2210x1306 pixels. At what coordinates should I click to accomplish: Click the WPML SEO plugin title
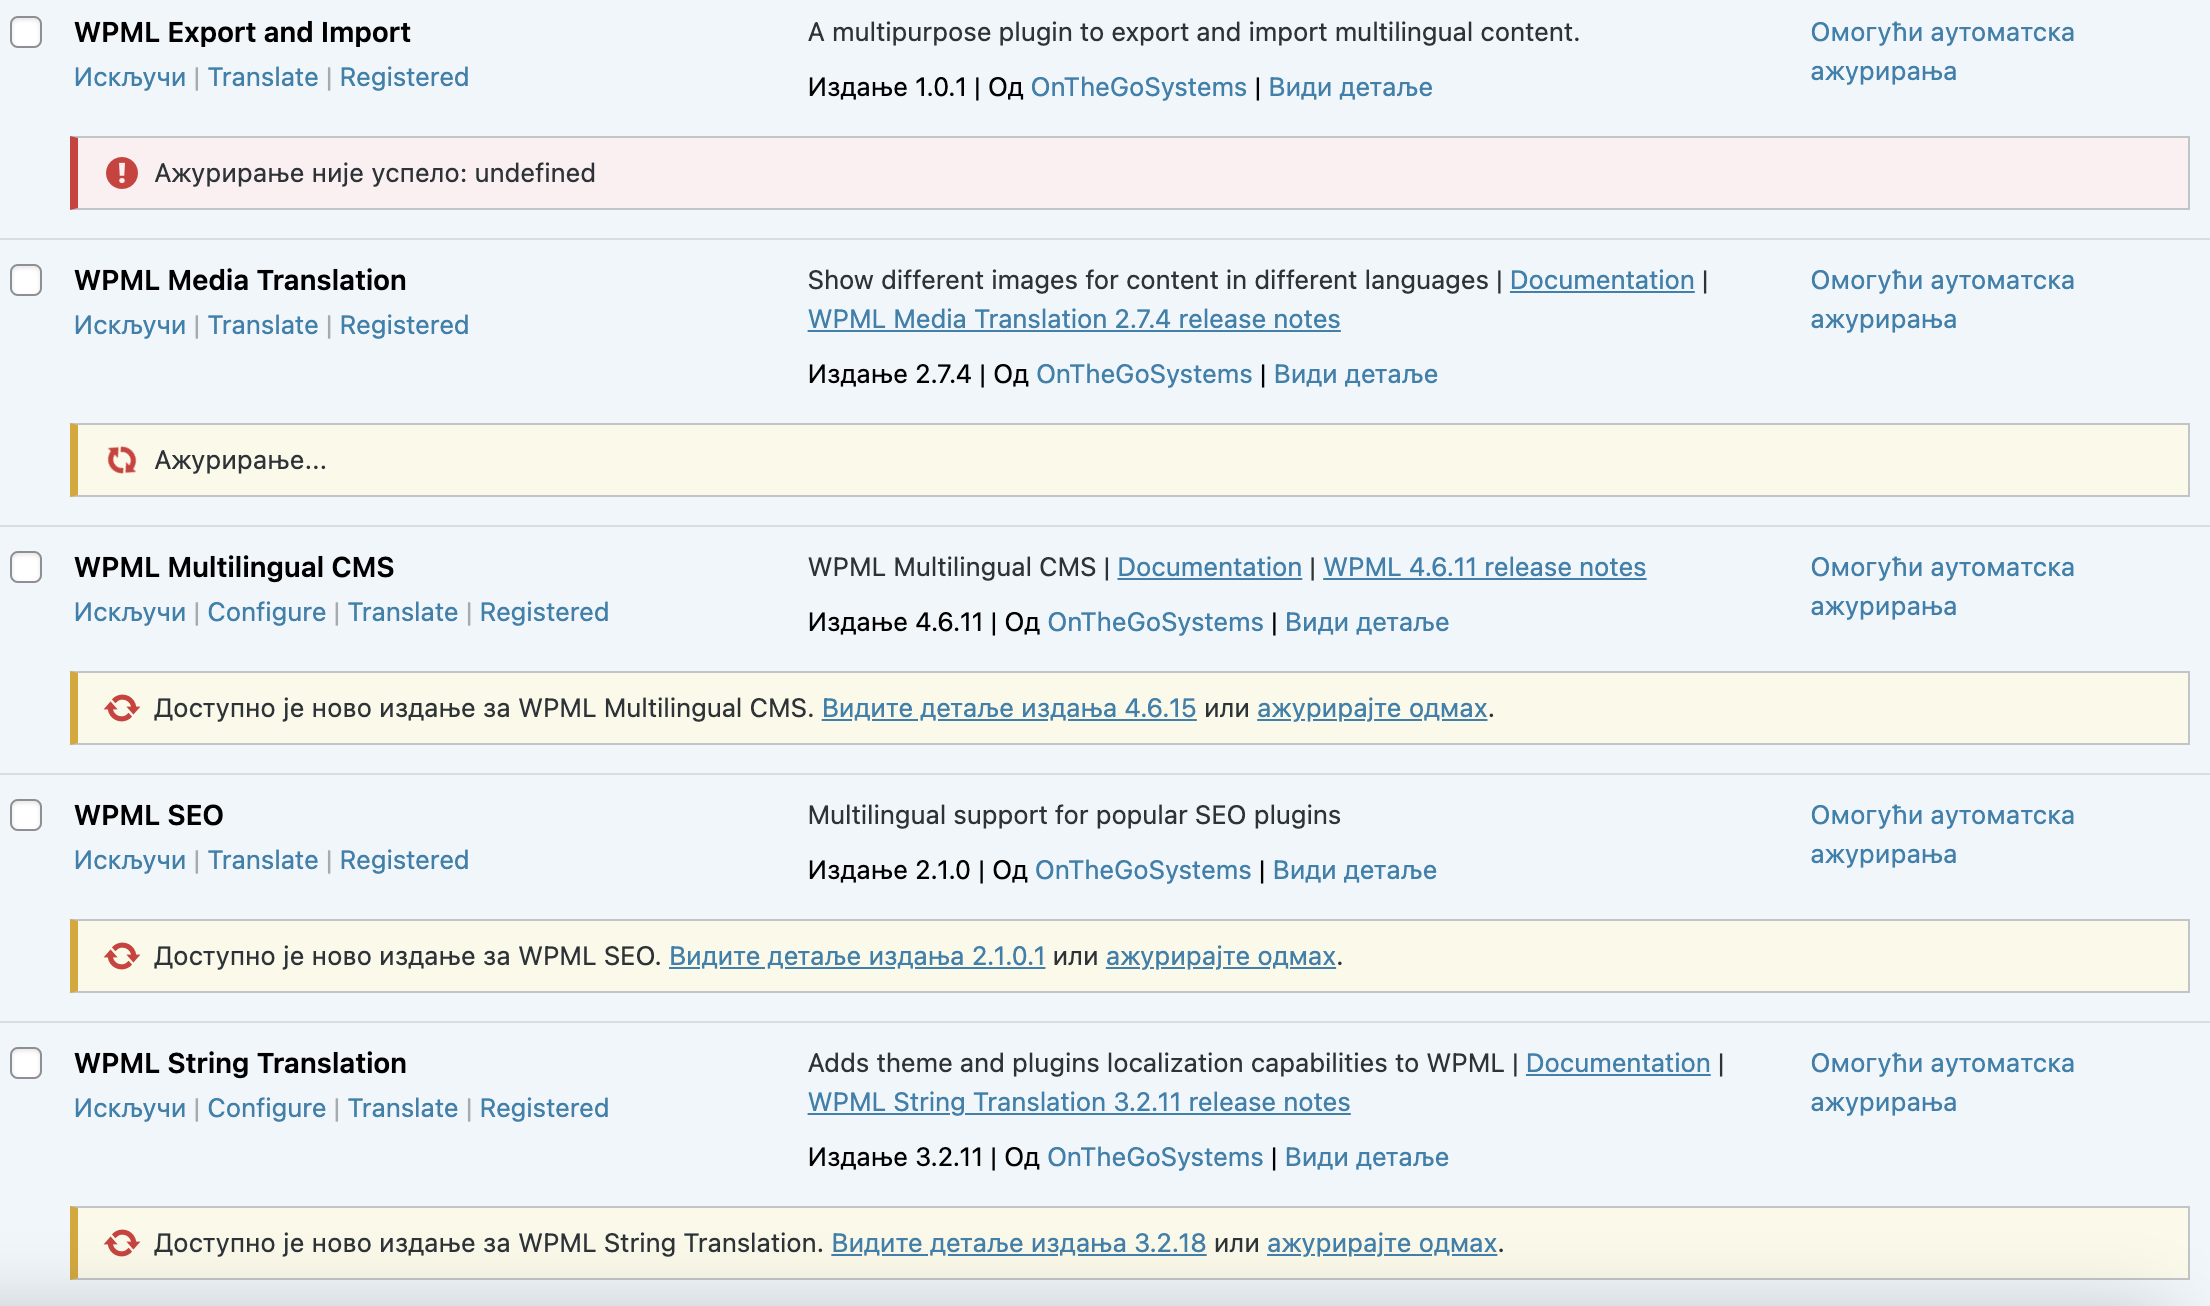click(x=149, y=815)
